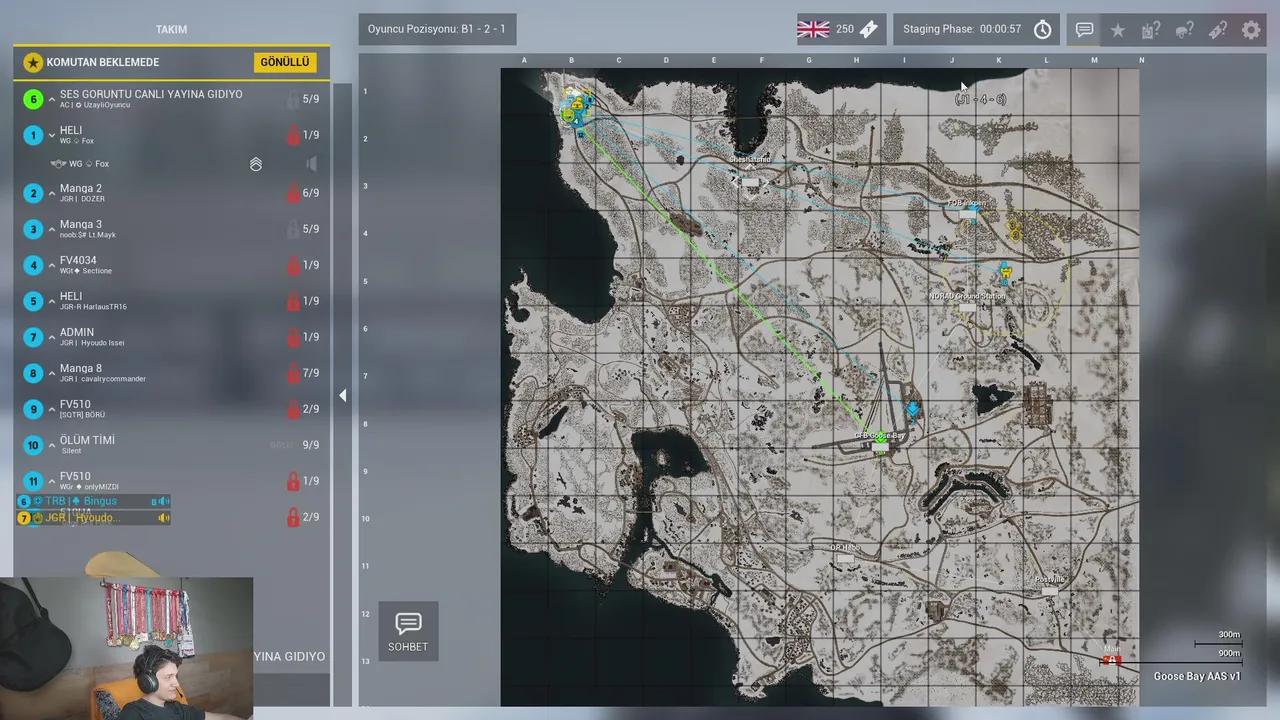The width and height of the screenshot is (1280, 720).
Task: Click the green squad 6 number badge
Action: pyautogui.click(x=33, y=99)
